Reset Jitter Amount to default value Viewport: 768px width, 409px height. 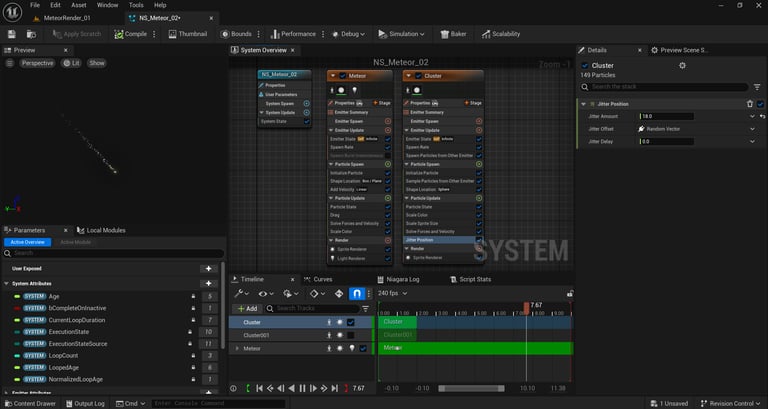(x=763, y=116)
